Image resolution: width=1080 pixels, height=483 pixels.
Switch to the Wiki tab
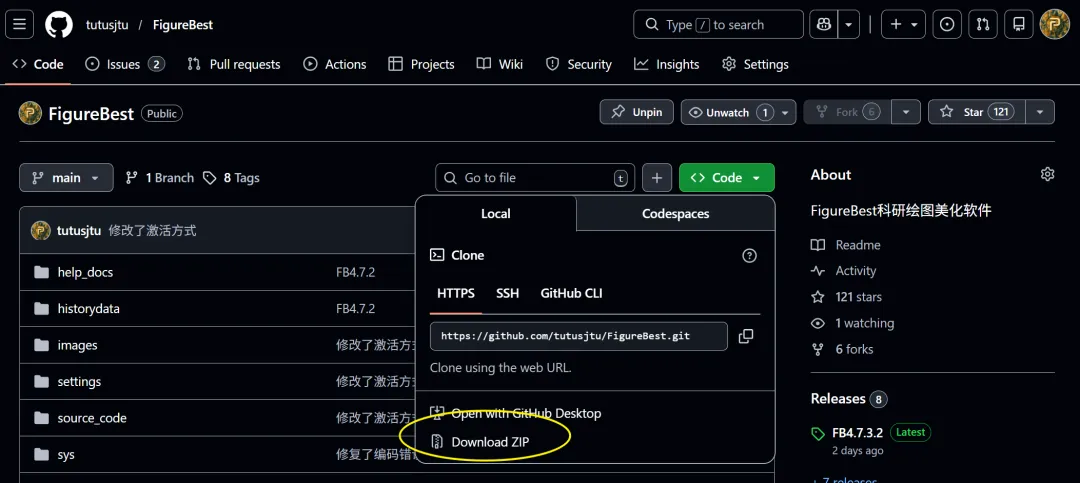(500, 64)
